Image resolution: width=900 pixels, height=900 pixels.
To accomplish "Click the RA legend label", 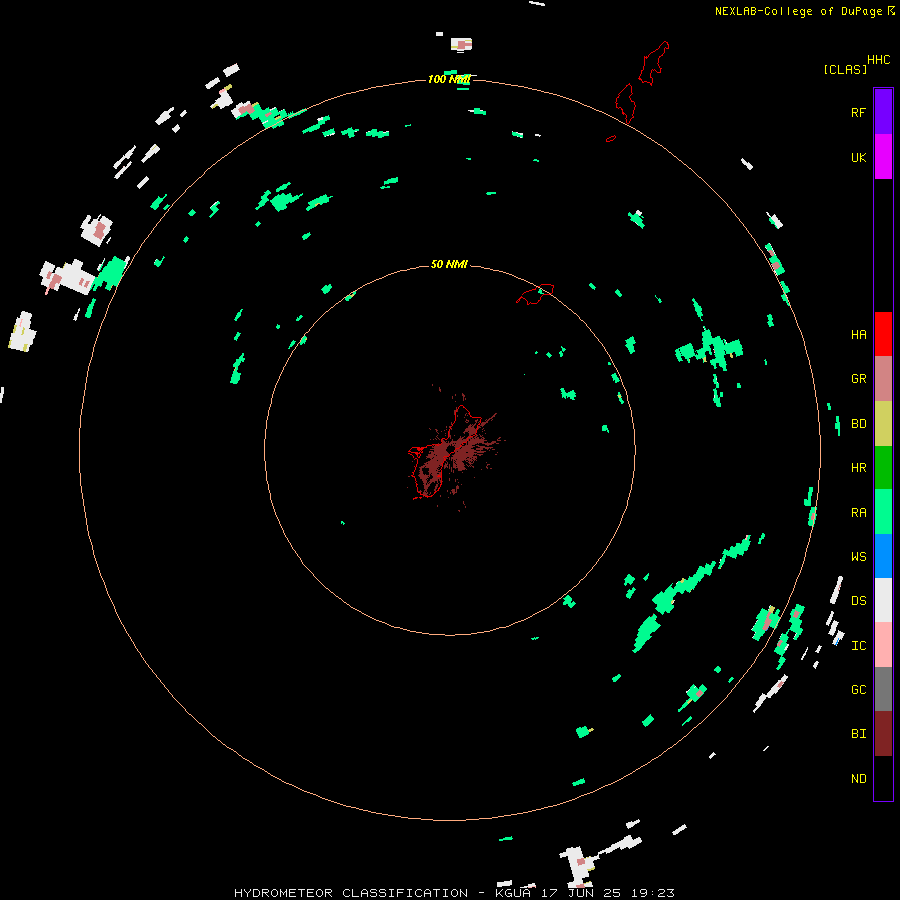I will pyautogui.click(x=858, y=513).
